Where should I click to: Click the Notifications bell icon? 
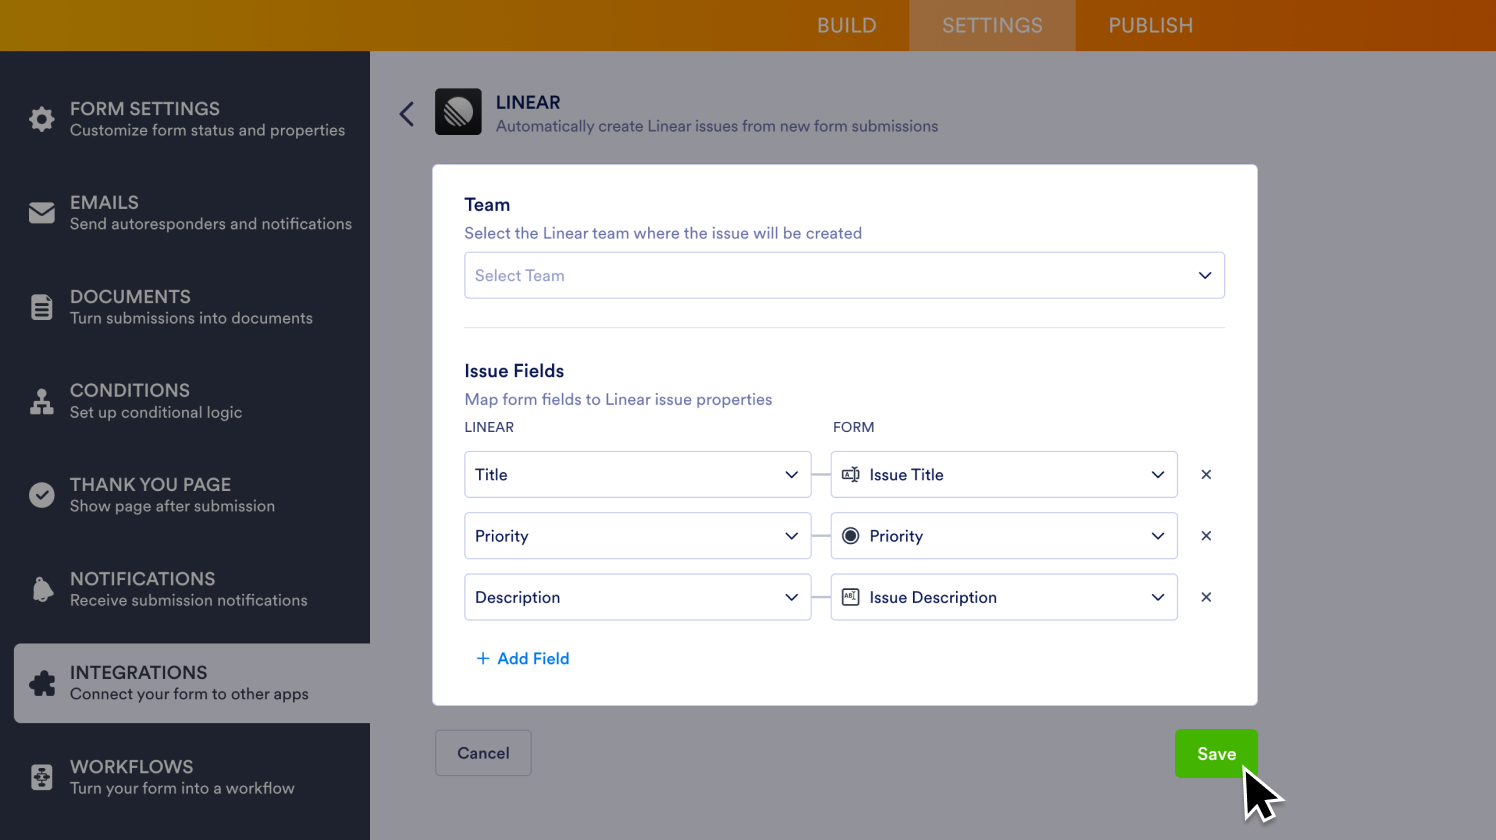pyautogui.click(x=41, y=589)
